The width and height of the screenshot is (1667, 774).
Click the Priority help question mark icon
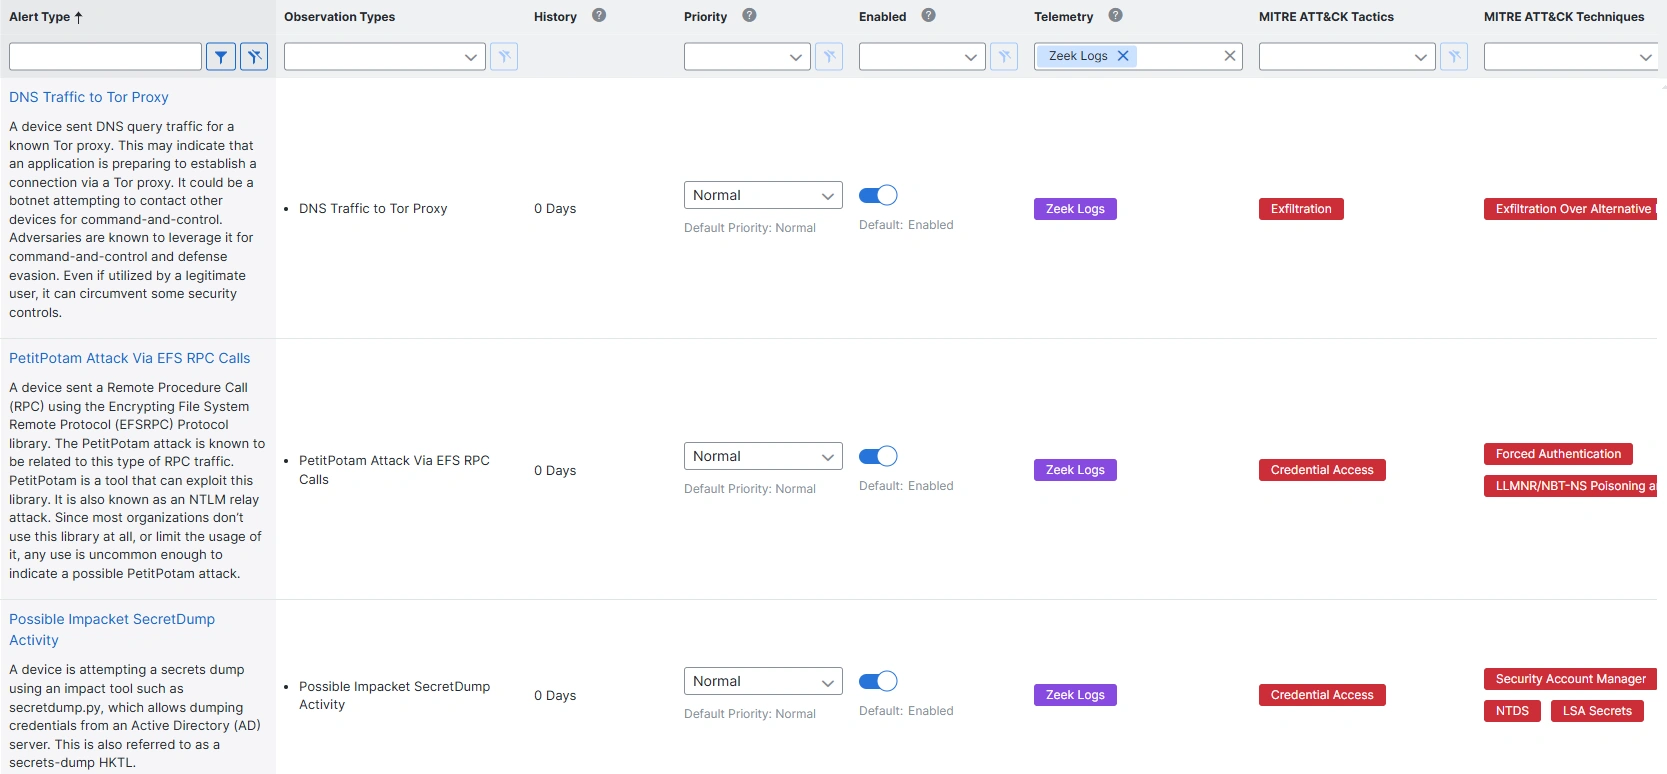point(749,15)
